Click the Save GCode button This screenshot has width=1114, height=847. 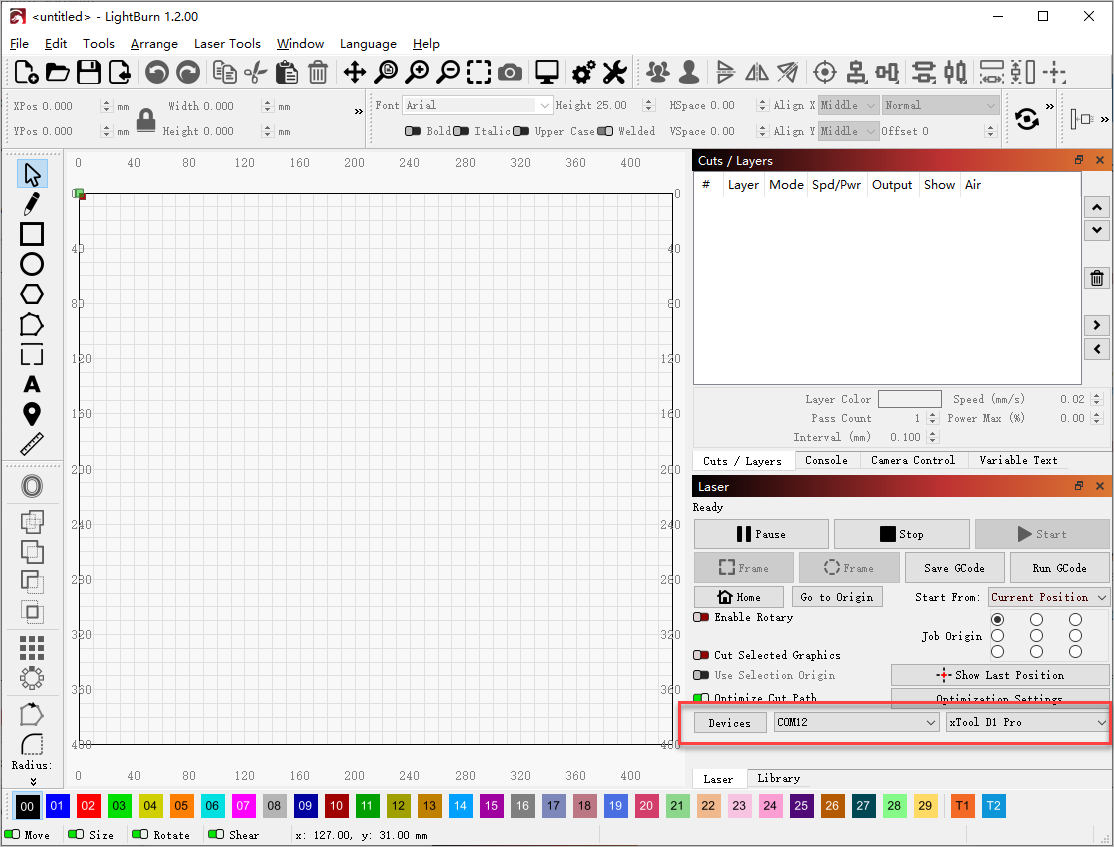(954, 568)
